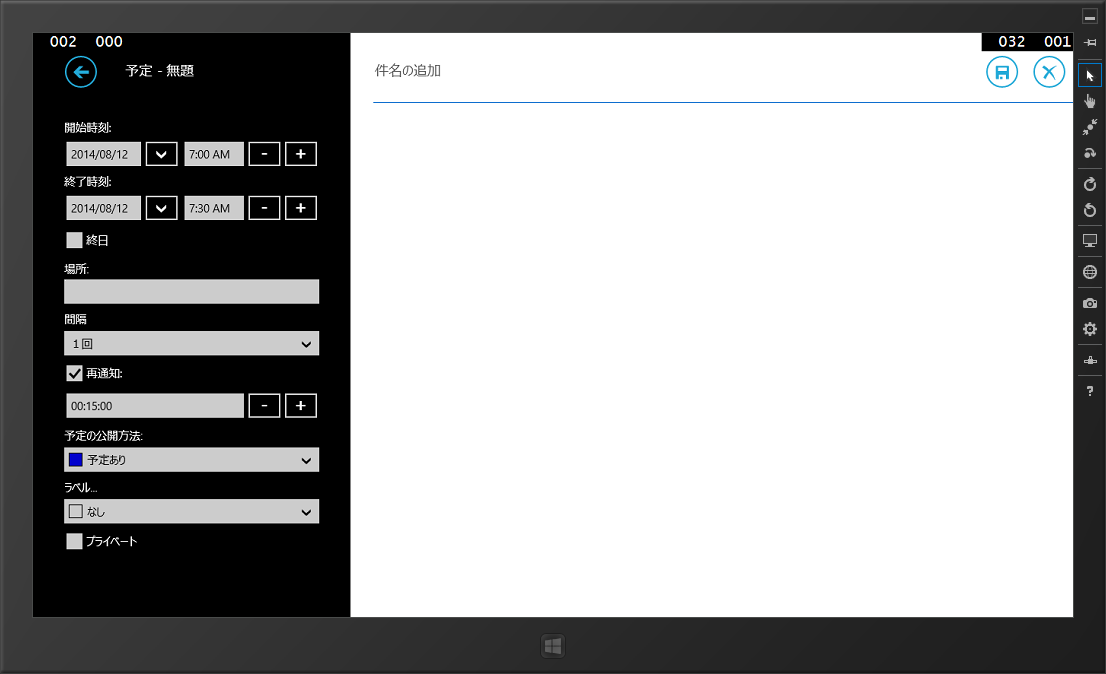Select the pinch/zoom touch mode icon
Viewport: 1106px width, 674px height.
click(x=1090, y=127)
